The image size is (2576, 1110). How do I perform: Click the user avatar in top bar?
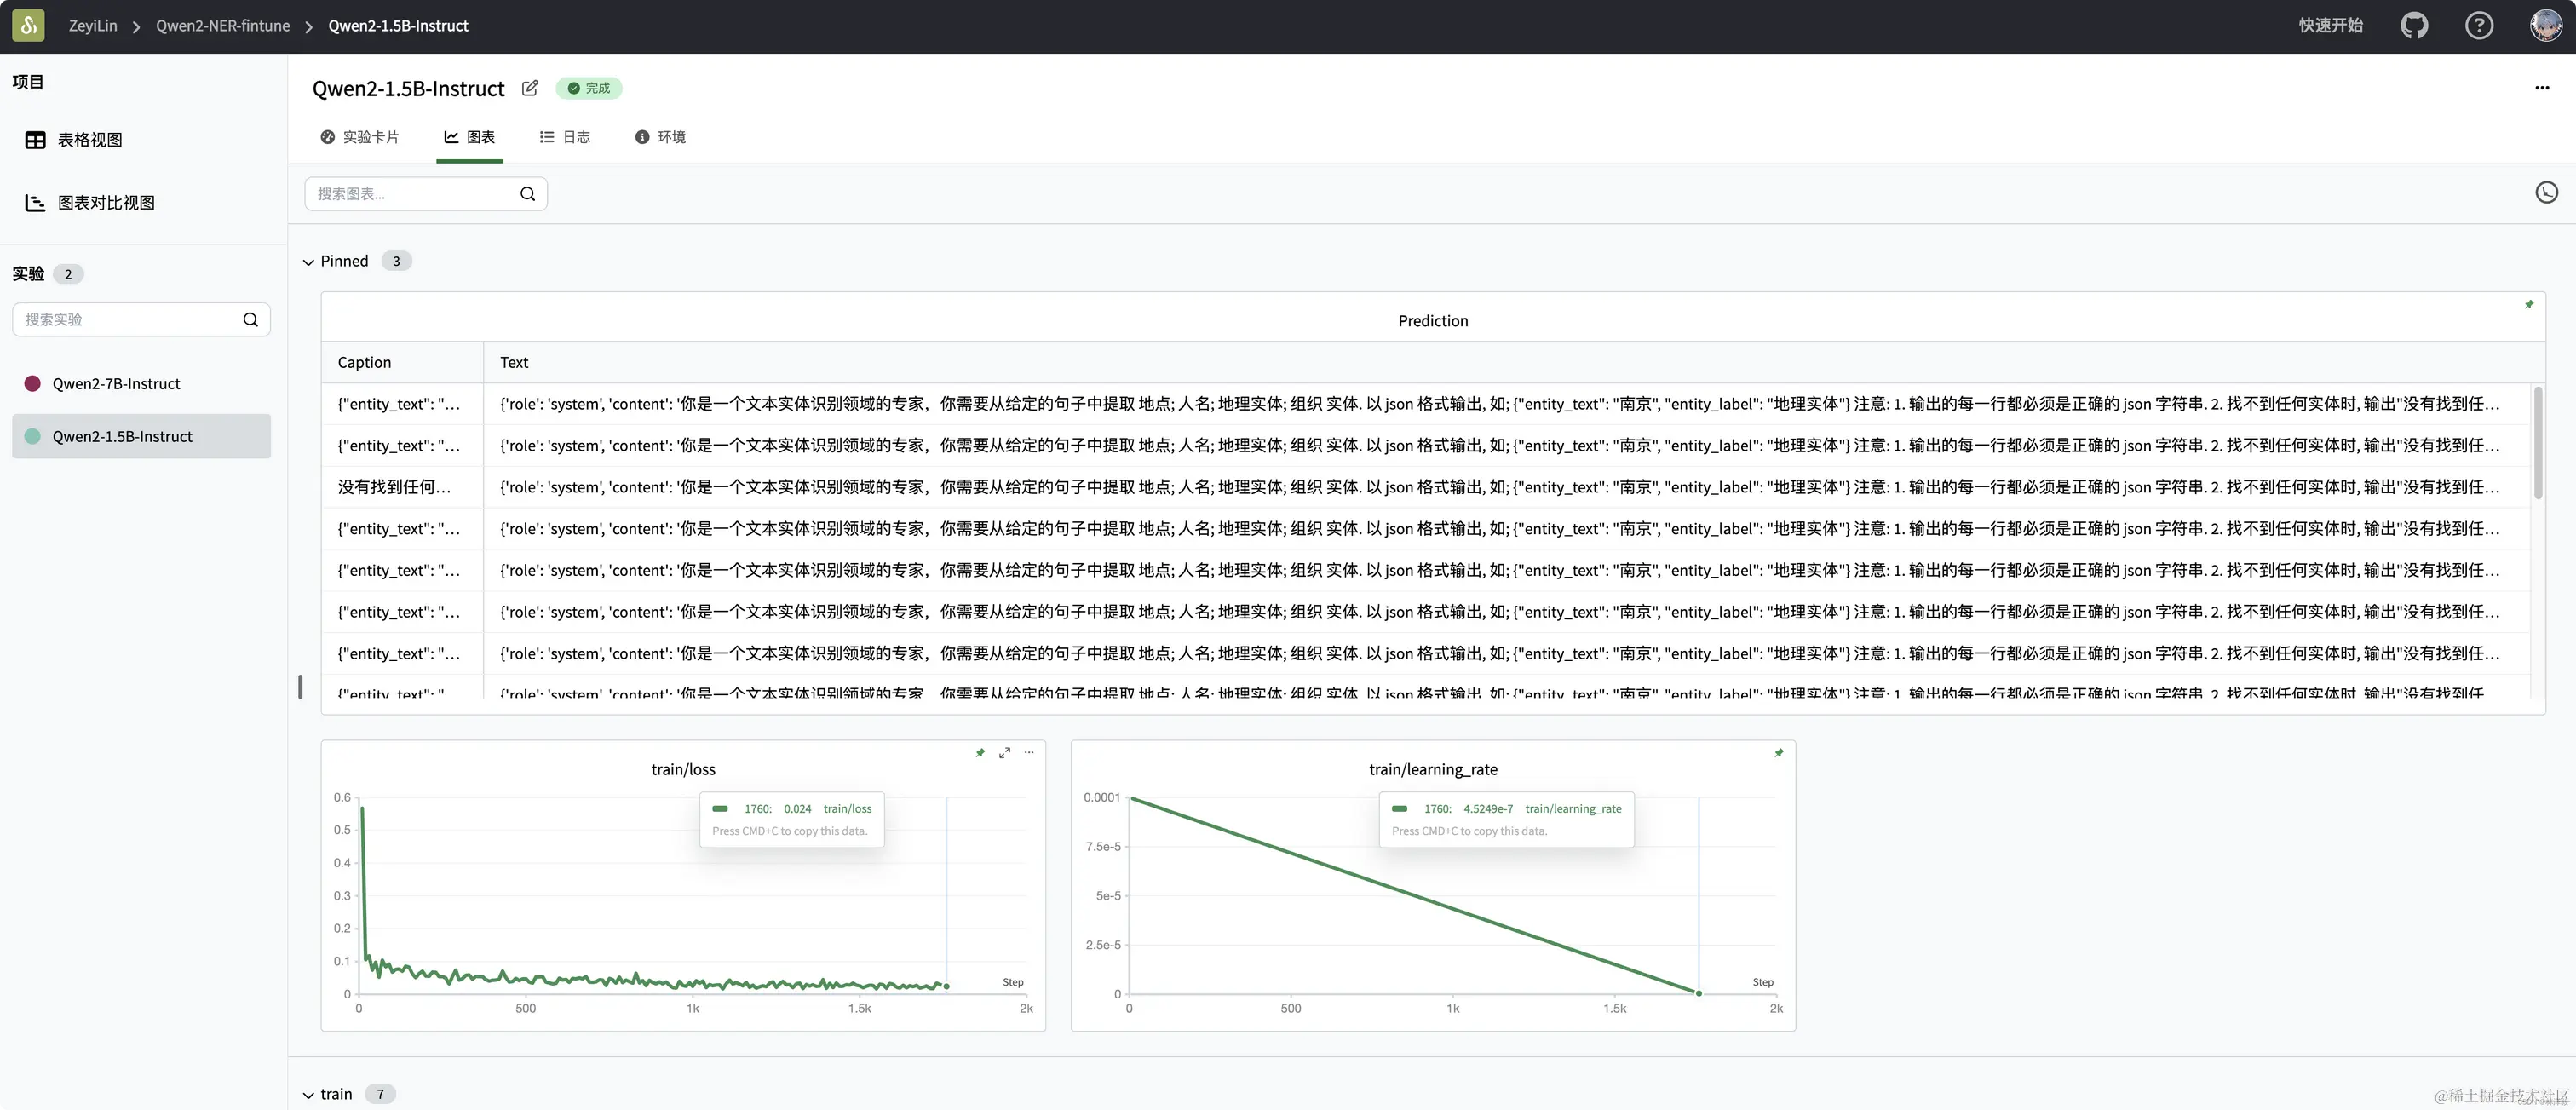[x=2545, y=26]
